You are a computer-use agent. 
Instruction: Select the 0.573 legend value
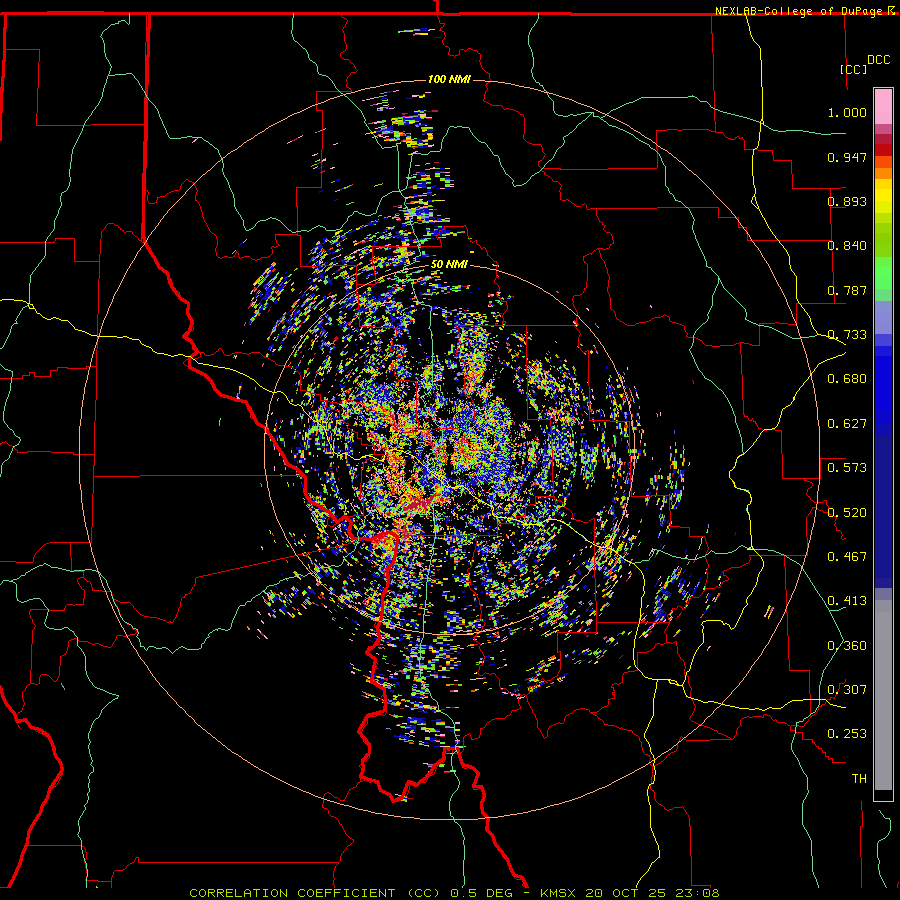[x=847, y=468]
